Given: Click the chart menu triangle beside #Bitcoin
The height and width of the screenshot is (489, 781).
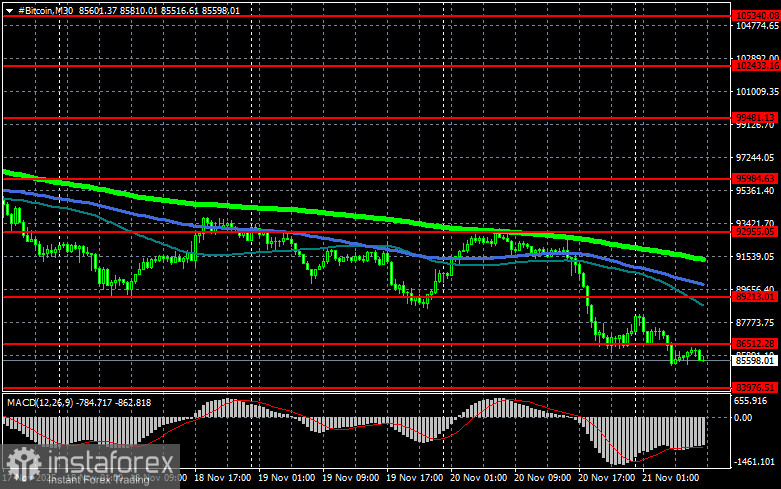Looking at the screenshot, I should [6, 9].
